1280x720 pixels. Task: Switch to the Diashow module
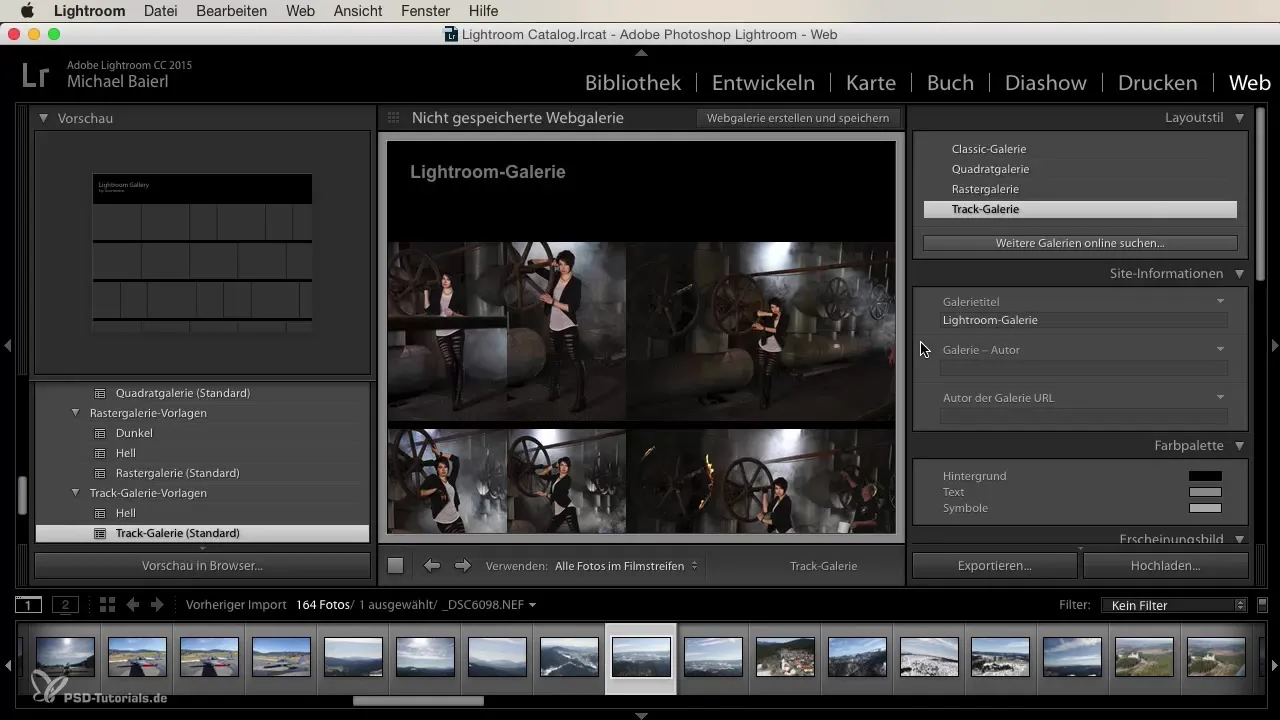click(x=1046, y=83)
